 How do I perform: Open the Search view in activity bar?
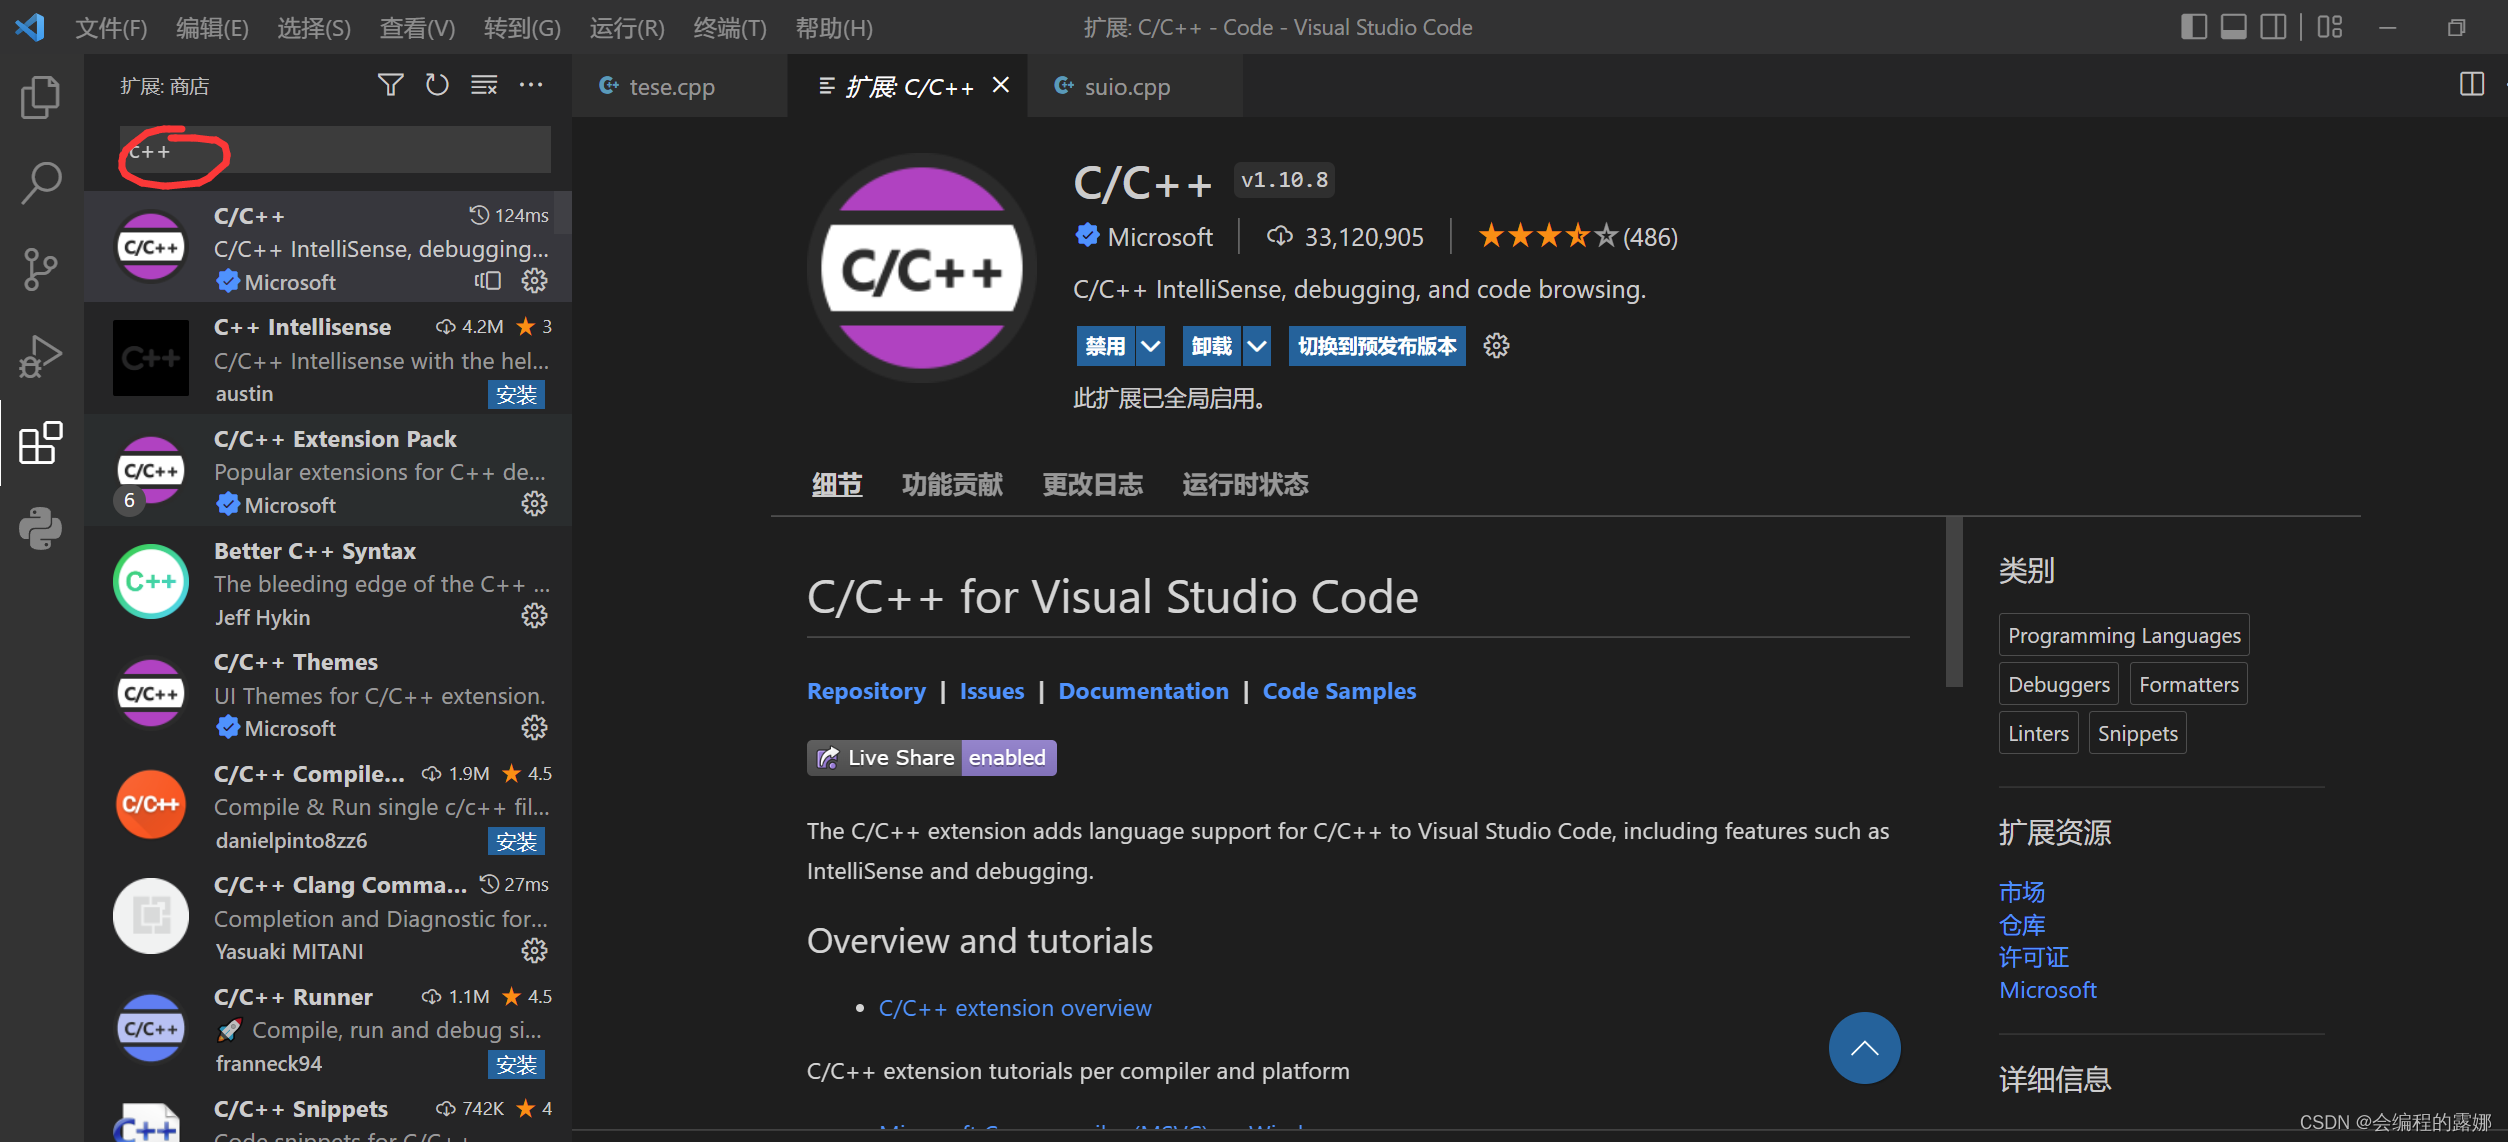pos(40,183)
